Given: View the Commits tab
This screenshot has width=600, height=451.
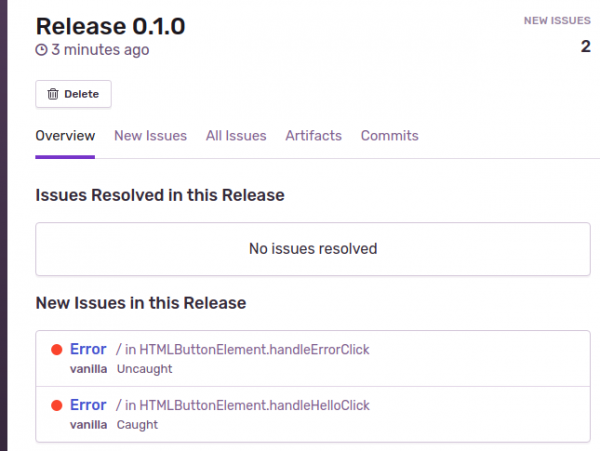Looking at the screenshot, I should coord(389,136).
